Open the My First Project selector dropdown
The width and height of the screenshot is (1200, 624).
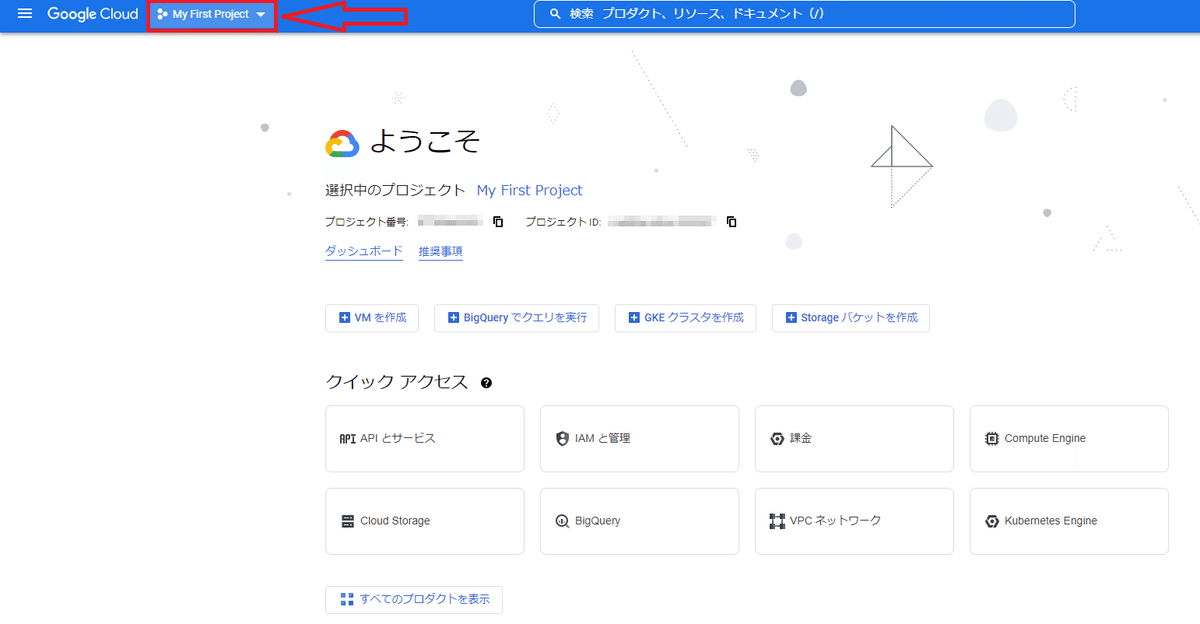click(x=211, y=15)
